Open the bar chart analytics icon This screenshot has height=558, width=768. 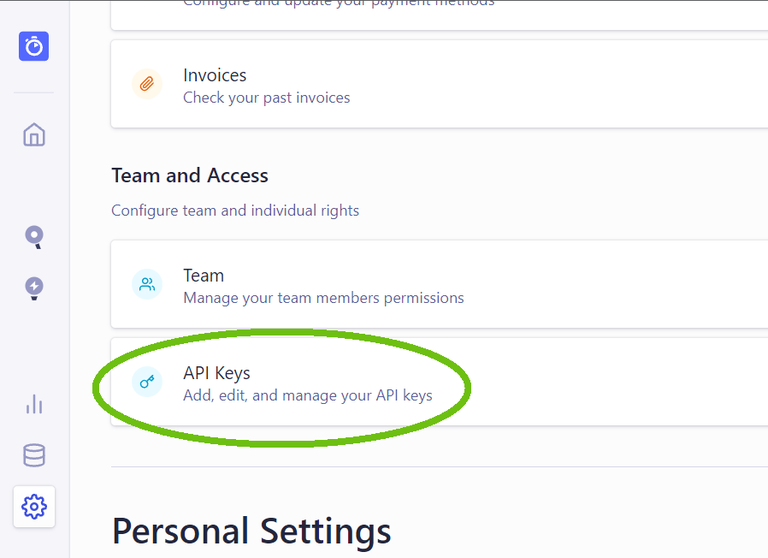[x=34, y=404]
